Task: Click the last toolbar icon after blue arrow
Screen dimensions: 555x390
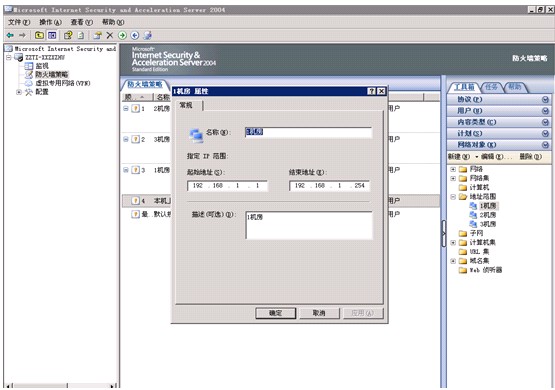Action: point(148,35)
